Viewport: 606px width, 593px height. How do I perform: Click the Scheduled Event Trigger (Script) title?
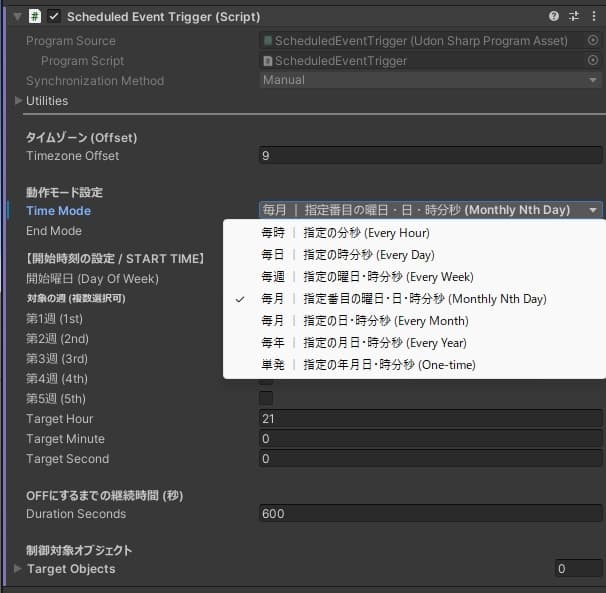coord(163,17)
